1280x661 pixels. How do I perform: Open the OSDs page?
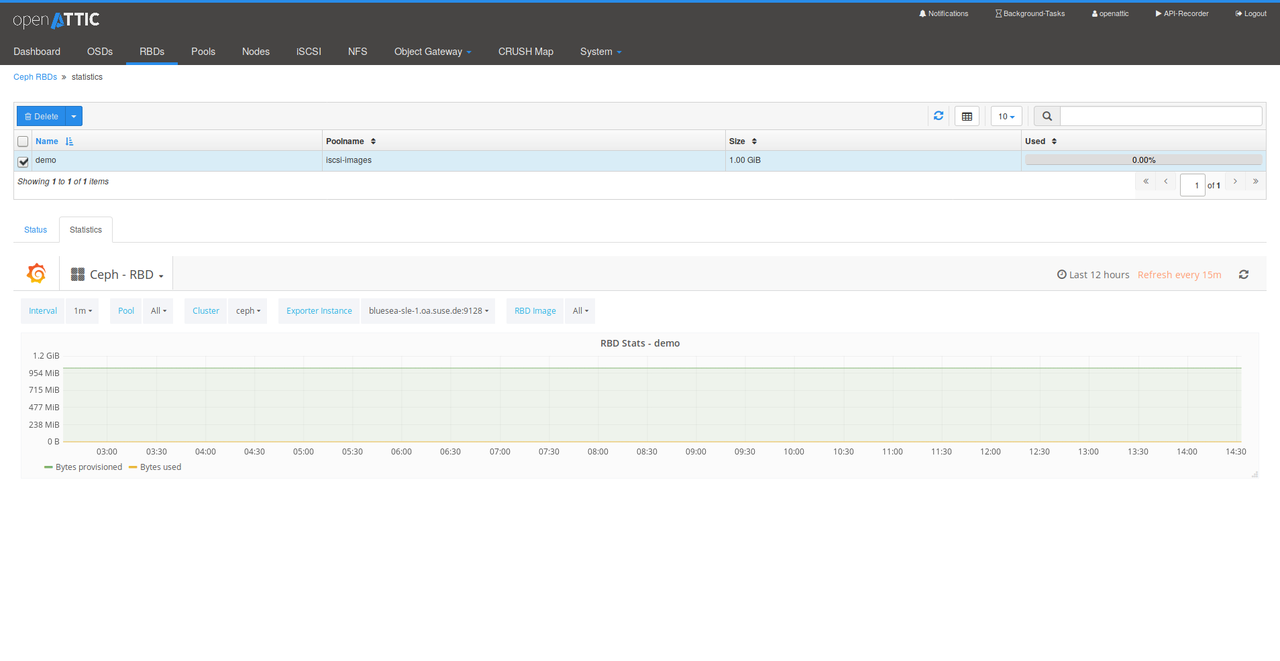click(x=100, y=51)
